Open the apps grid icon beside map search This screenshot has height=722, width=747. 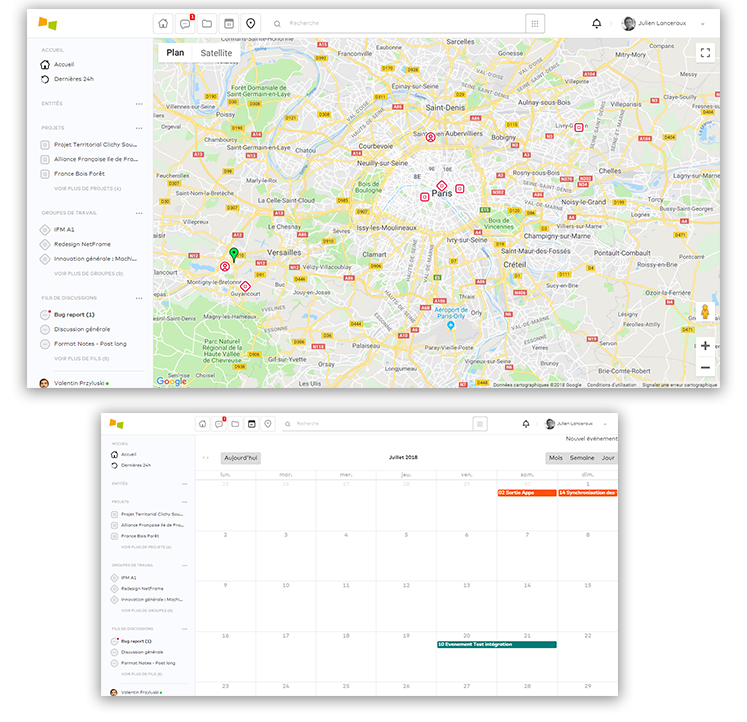(x=535, y=23)
